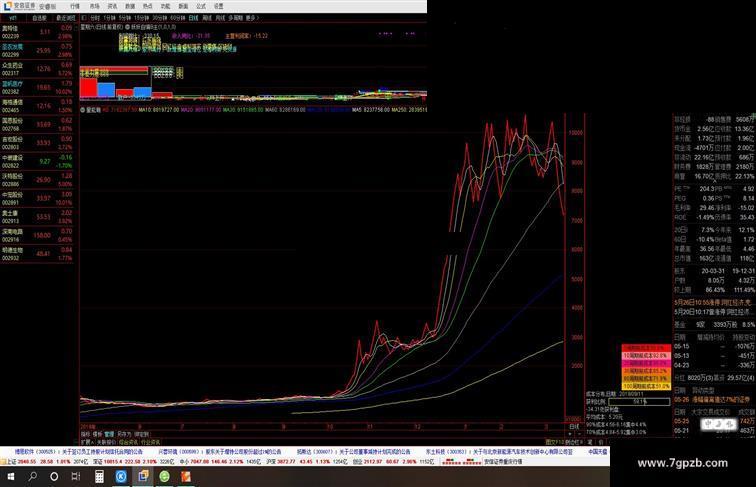Open 行情 menu
This screenshot has height=487, width=756.
(x=75, y=6)
